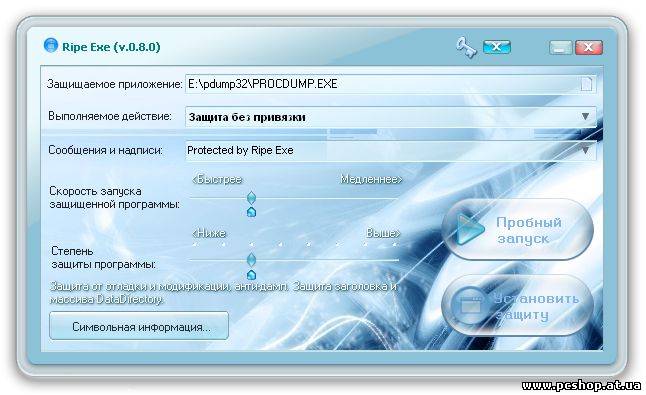The image size is (646, 395).
Task: Click the Ripe Exe globe logo icon
Action: click(x=51, y=45)
